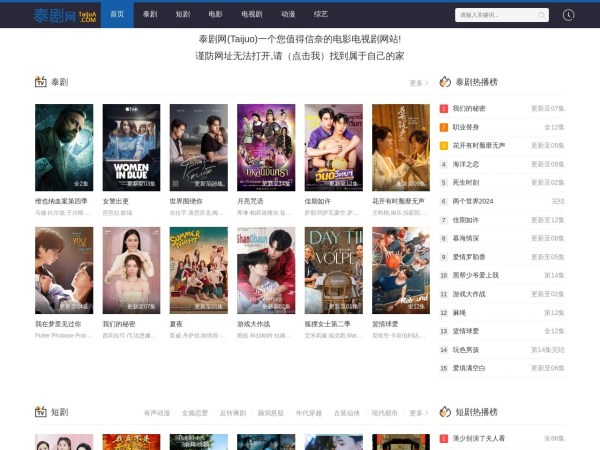Open 玩色男孩 in the hot ranking list
Viewport: 600px width, 450px height.
(466, 350)
